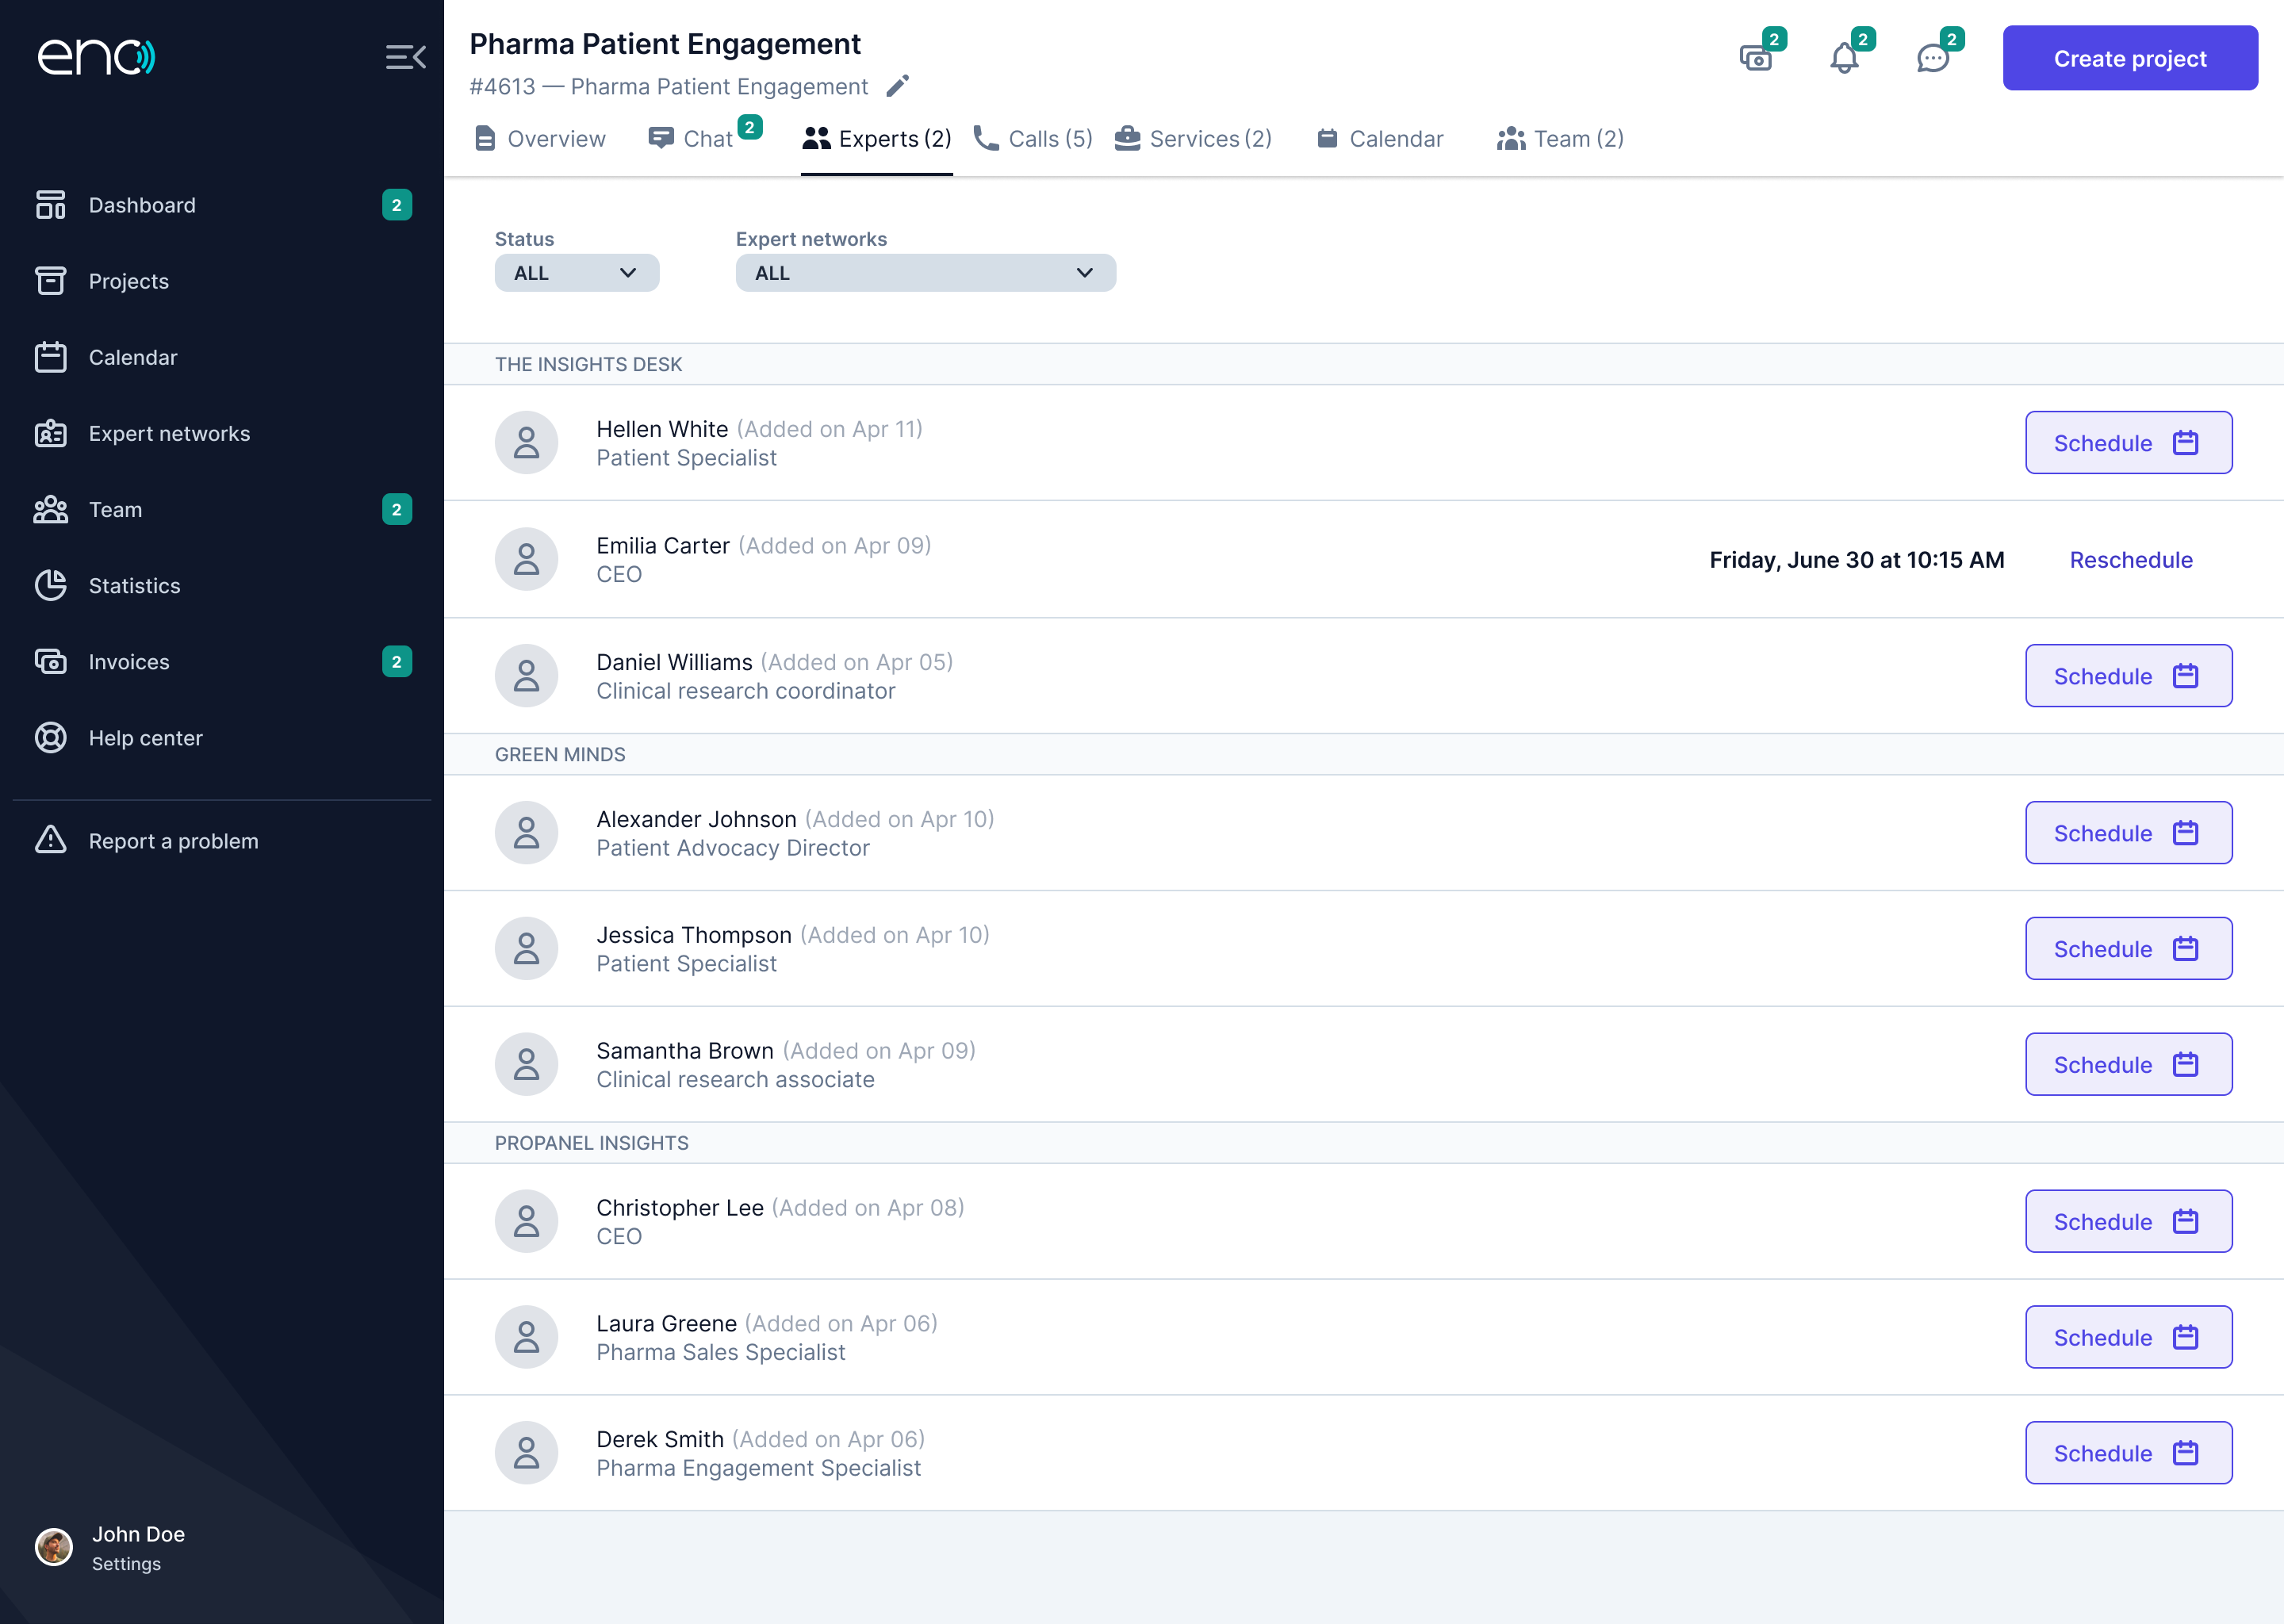Expand the Expert networks filter dropdown
2284x1624 pixels.
[x=925, y=273]
